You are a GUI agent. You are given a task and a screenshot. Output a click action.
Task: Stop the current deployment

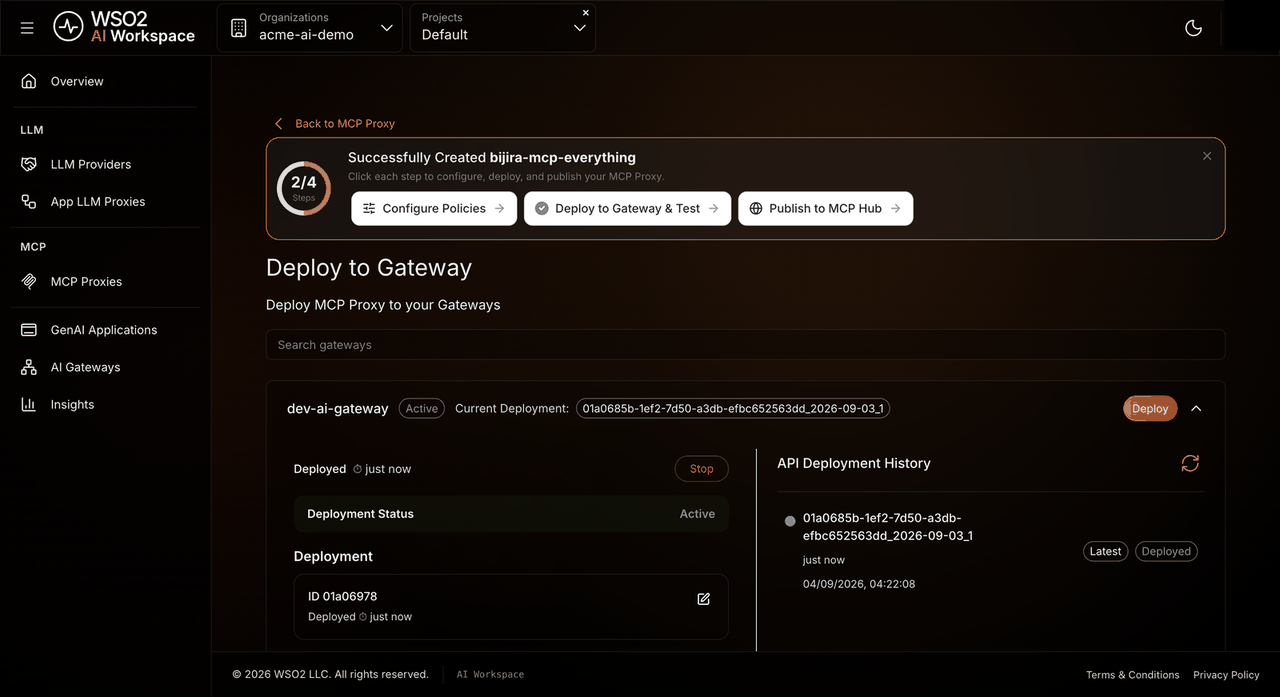[x=702, y=468]
